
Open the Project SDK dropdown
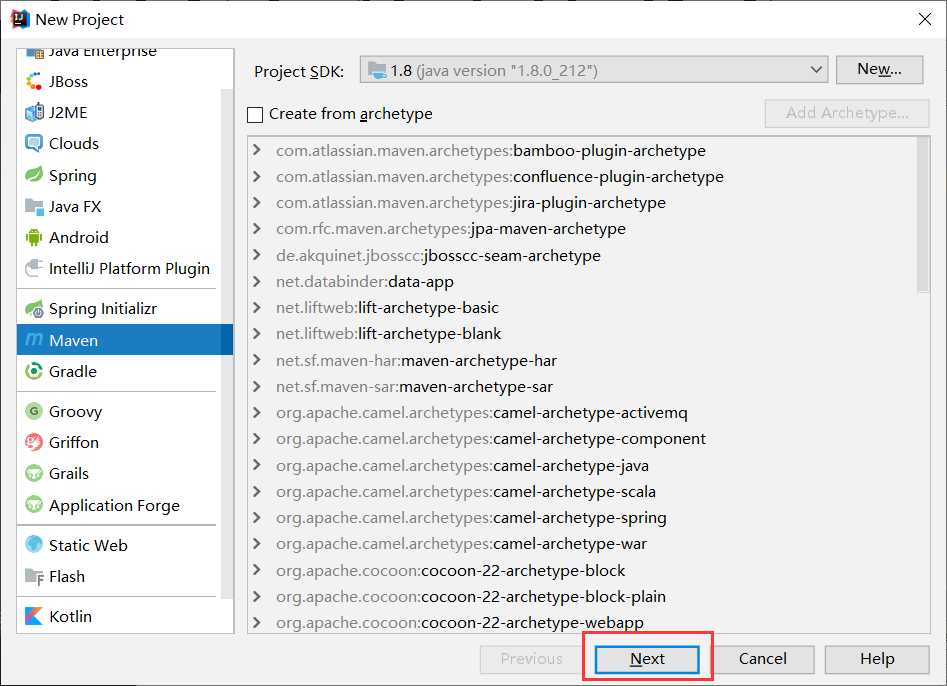[593, 70]
